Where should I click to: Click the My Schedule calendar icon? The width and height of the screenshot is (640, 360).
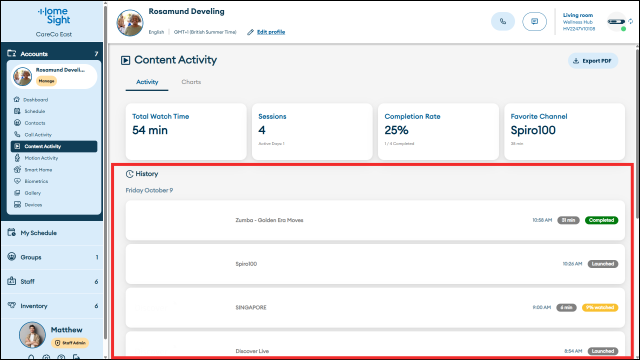[11, 233]
